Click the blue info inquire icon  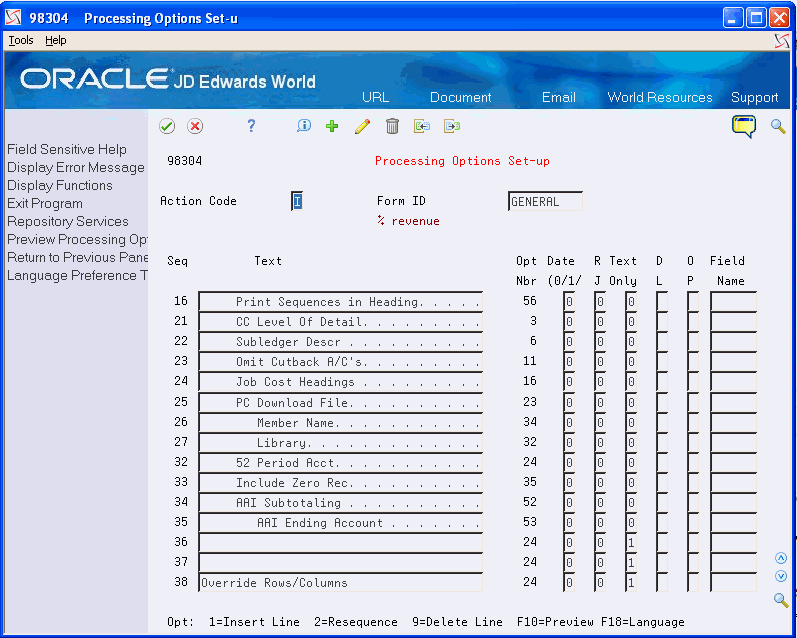tap(304, 126)
